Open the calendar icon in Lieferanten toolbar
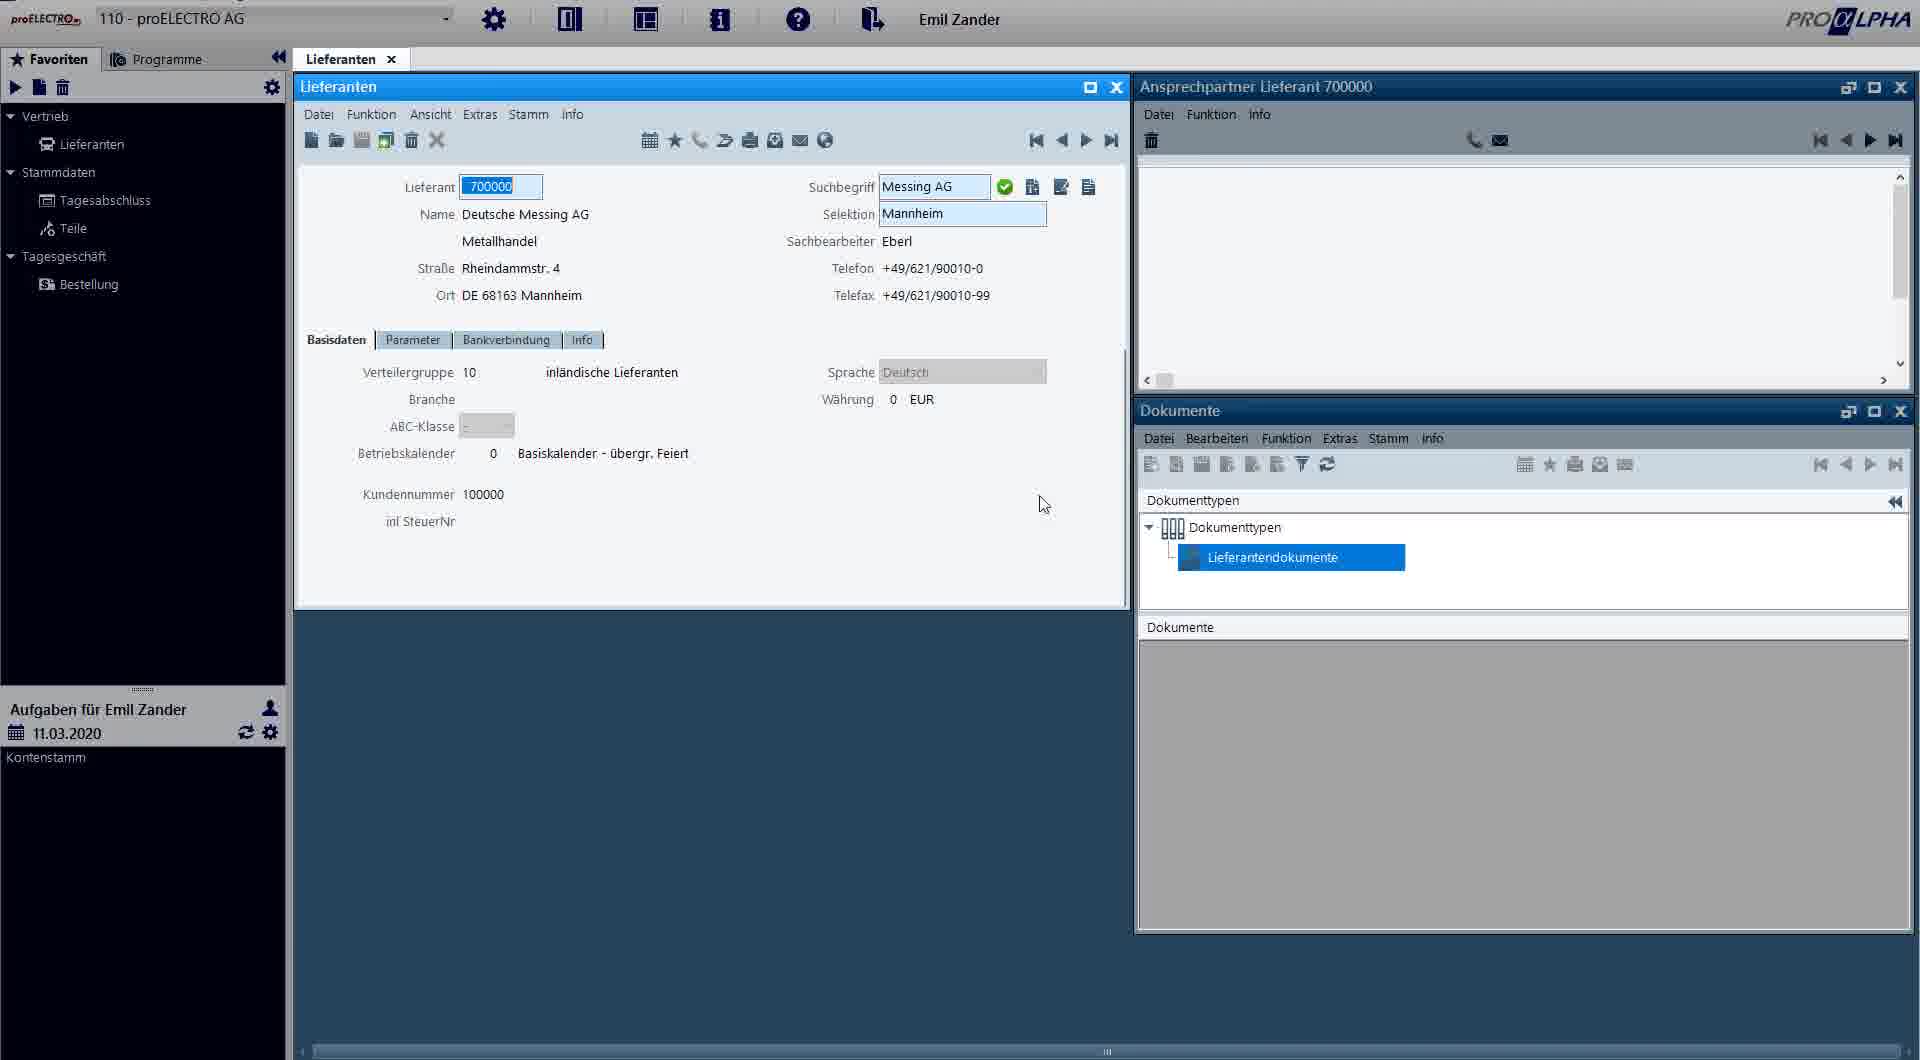Screen dimensions: 1920x1060 [x=650, y=140]
